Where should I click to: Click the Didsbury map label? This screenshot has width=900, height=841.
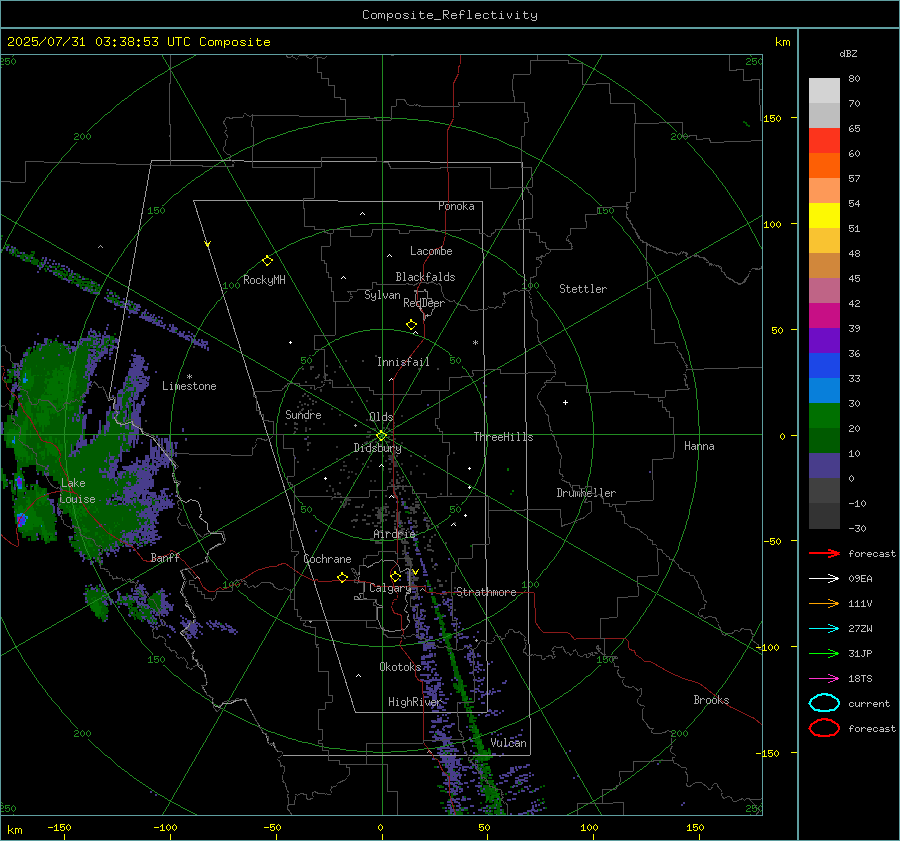coord(377,448)
